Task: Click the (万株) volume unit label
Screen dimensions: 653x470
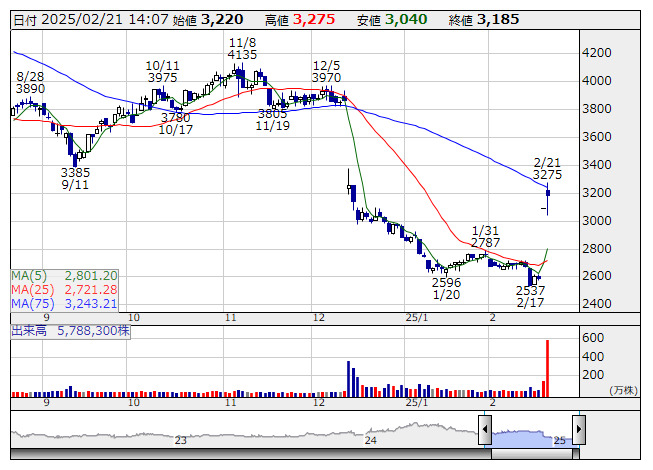Action: (623, 390)
